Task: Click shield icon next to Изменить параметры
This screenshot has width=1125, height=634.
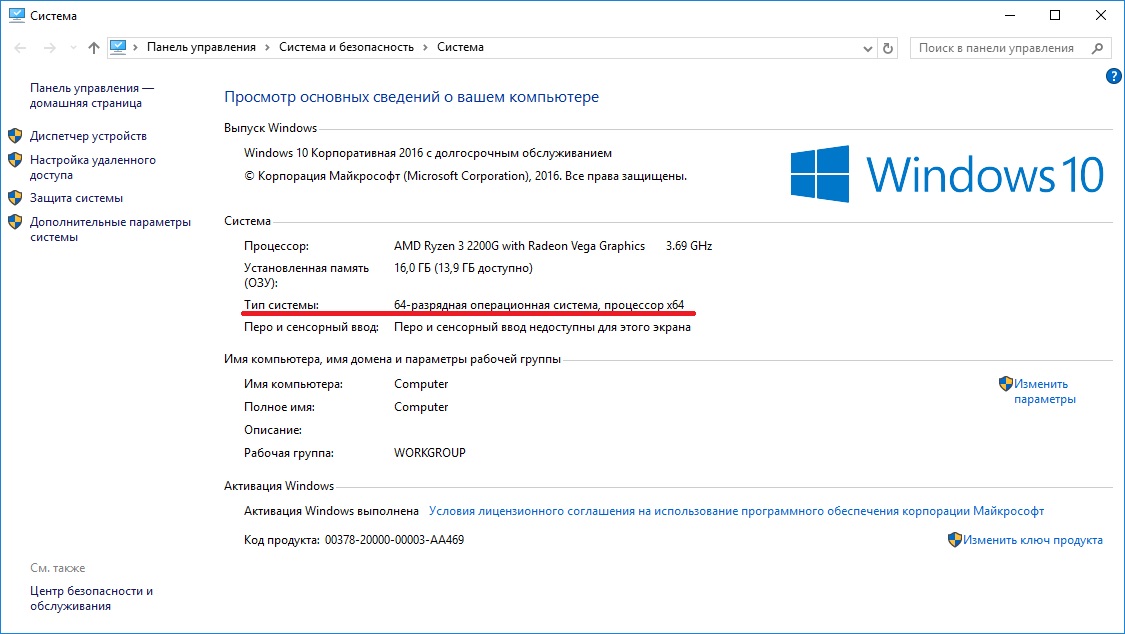Action: click(x=1005, y=384)
